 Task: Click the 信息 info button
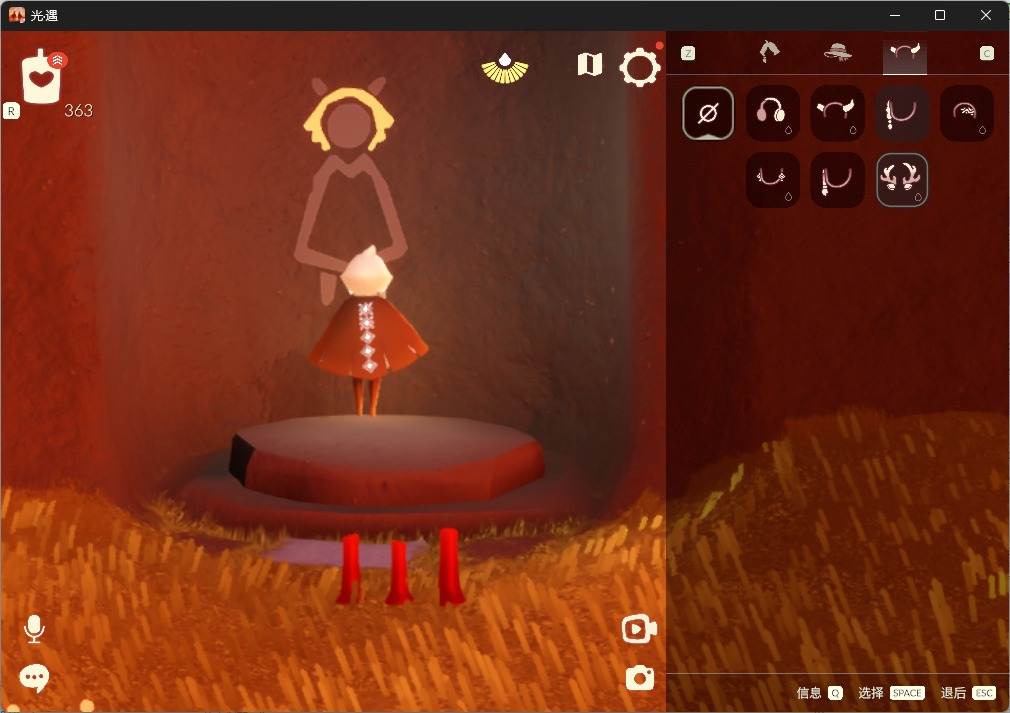click(819, 692)
